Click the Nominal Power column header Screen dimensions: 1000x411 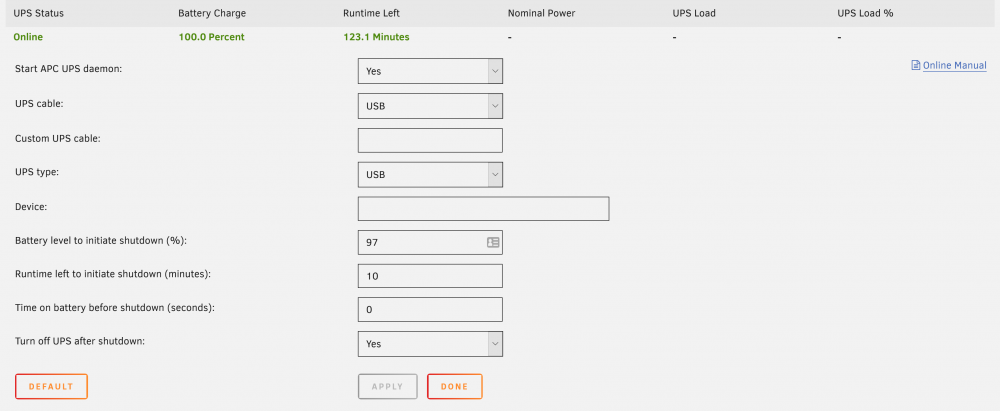click(541, 13)
